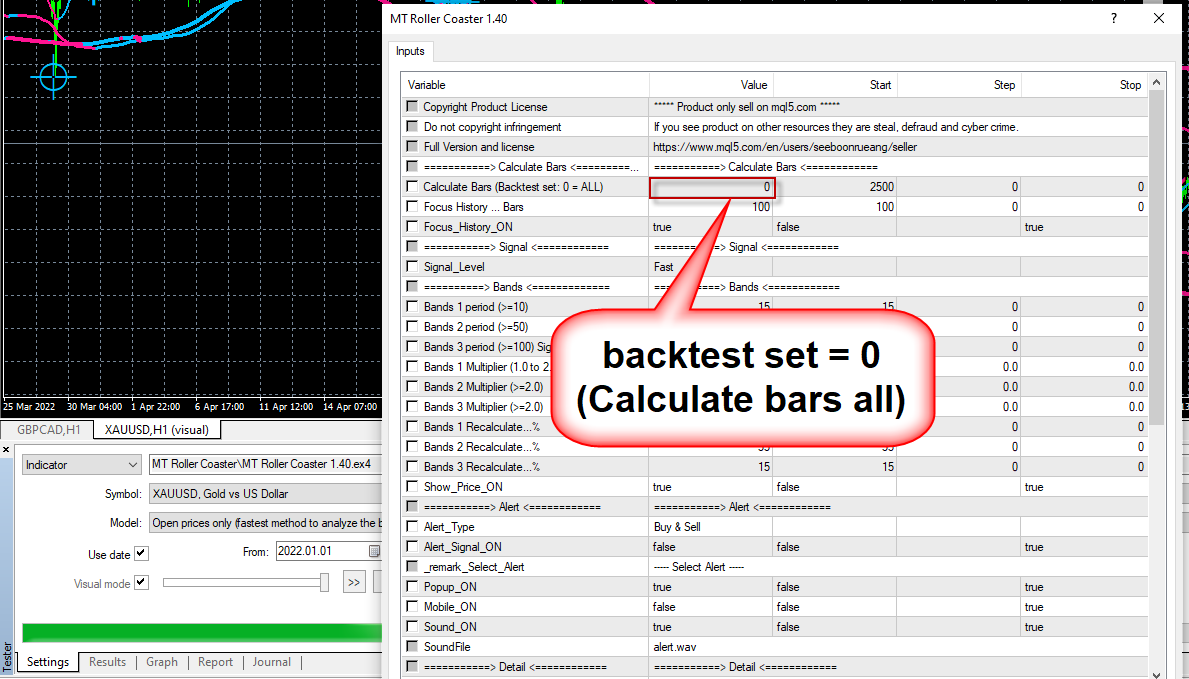Click the fast-forward >> button in tester

pos(353,583)
